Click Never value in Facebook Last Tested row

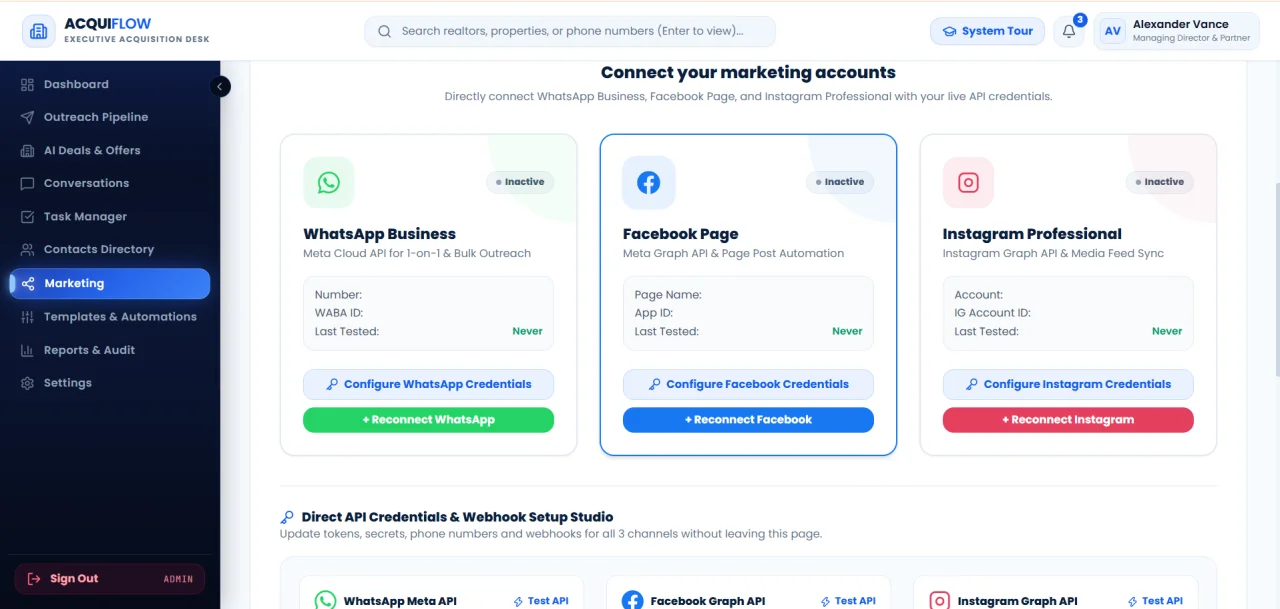point(847,331)
